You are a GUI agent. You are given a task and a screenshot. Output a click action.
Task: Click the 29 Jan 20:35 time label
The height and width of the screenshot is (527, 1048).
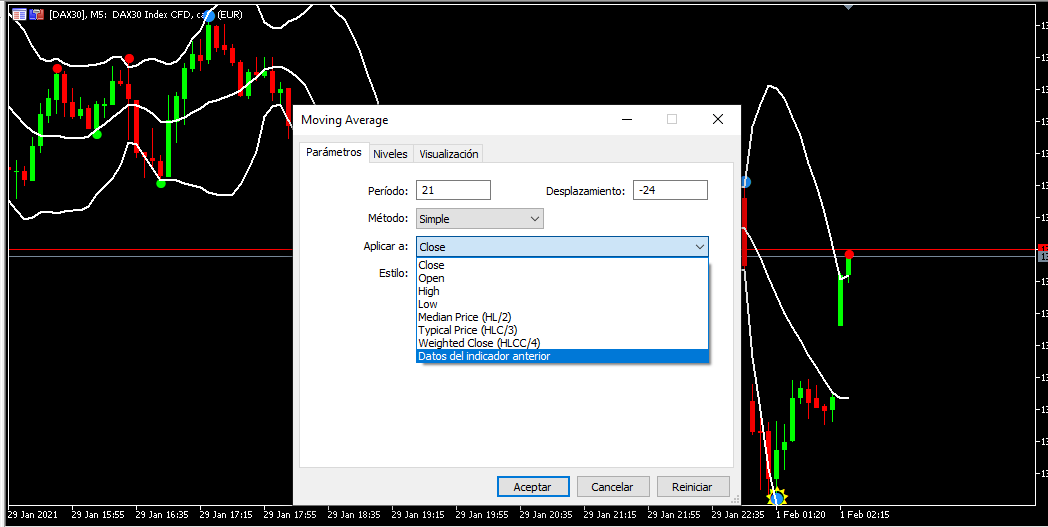[546, 514]
